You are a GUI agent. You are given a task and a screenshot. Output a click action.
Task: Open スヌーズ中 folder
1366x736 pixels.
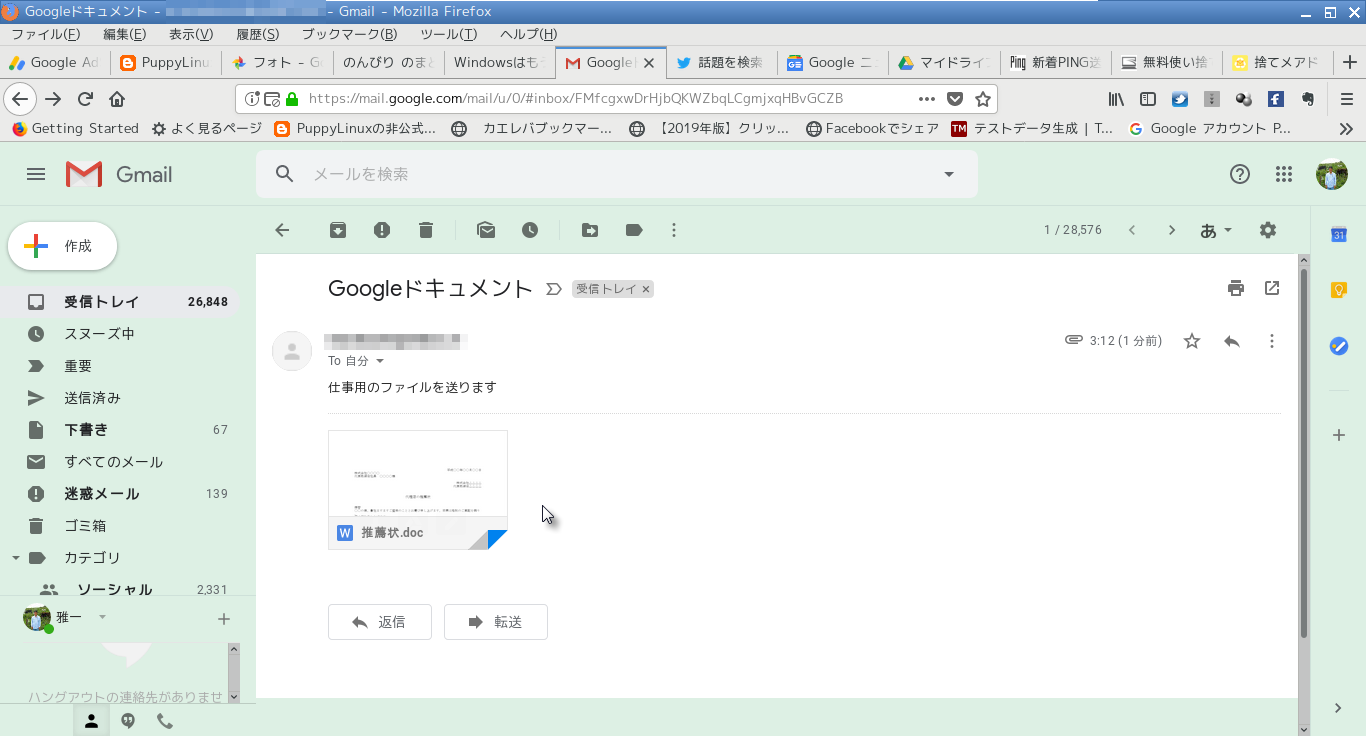coord(120,334)
